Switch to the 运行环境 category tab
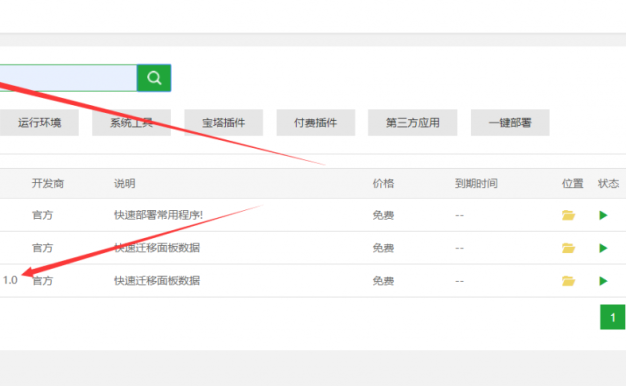 (39, 123)
